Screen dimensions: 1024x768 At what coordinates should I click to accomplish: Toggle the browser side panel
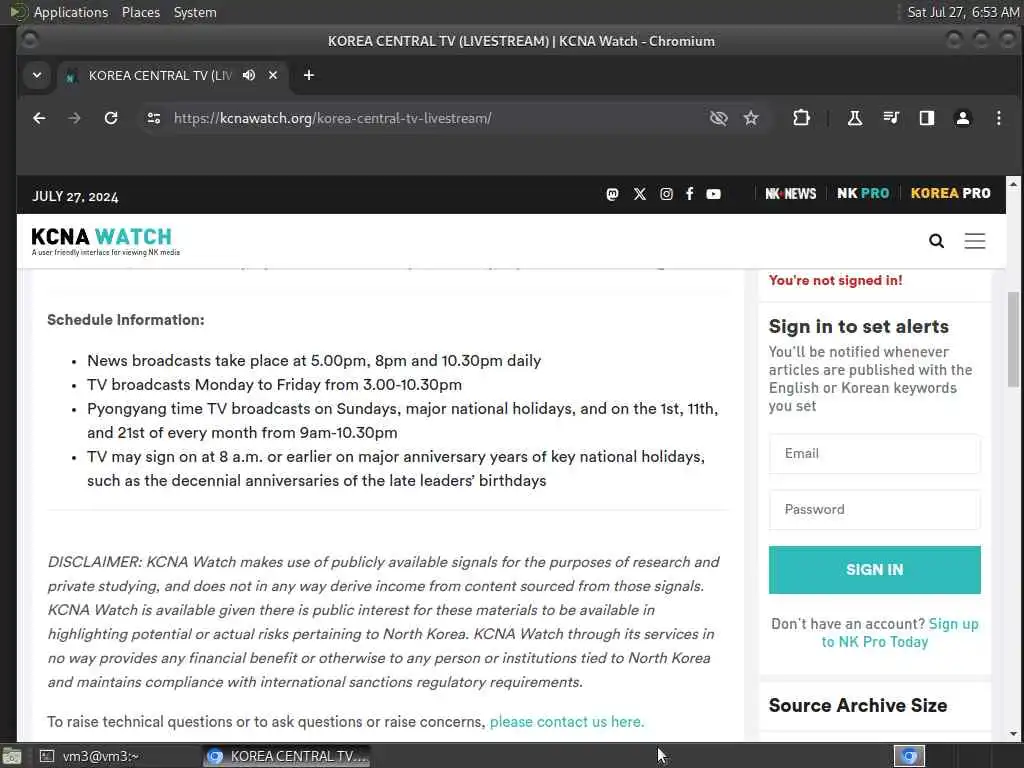point(927,118)
